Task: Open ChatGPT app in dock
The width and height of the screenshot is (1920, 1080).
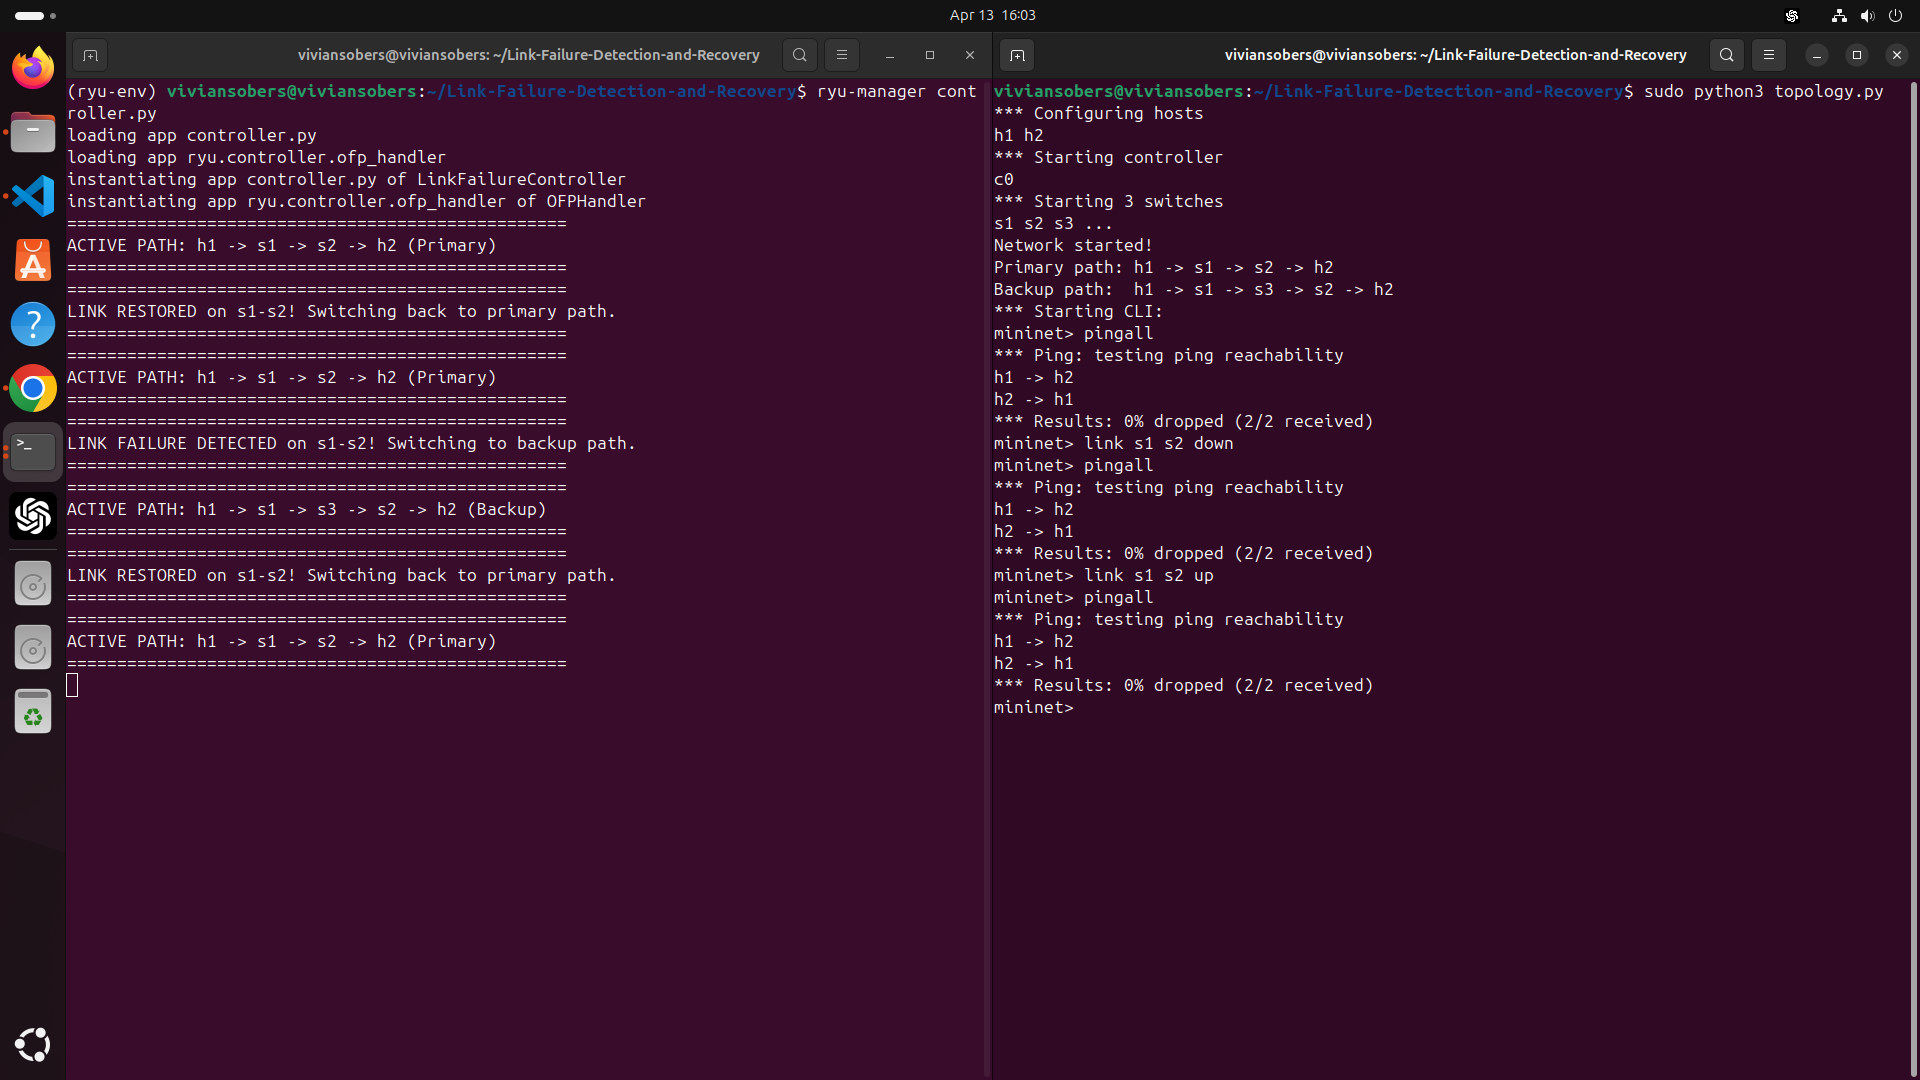Action: pyautogui.click(x=33, y=516)
